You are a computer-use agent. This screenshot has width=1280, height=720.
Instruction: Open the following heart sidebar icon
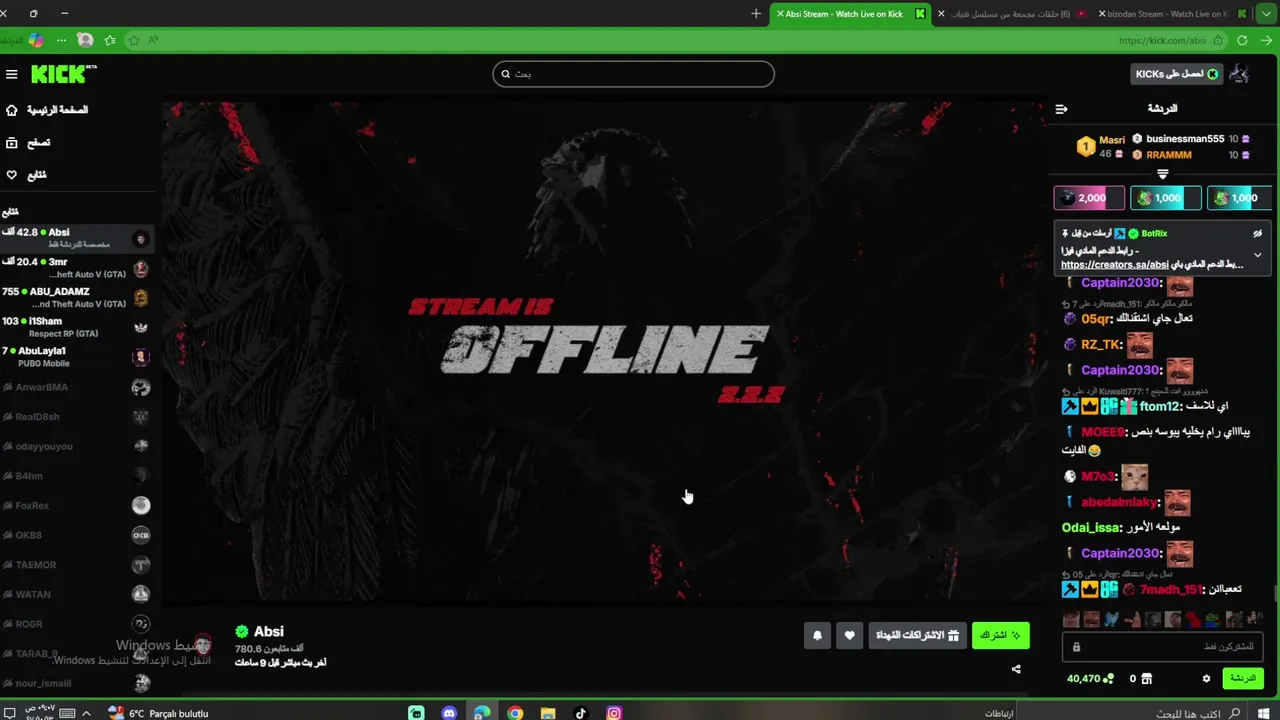[12, 175]
